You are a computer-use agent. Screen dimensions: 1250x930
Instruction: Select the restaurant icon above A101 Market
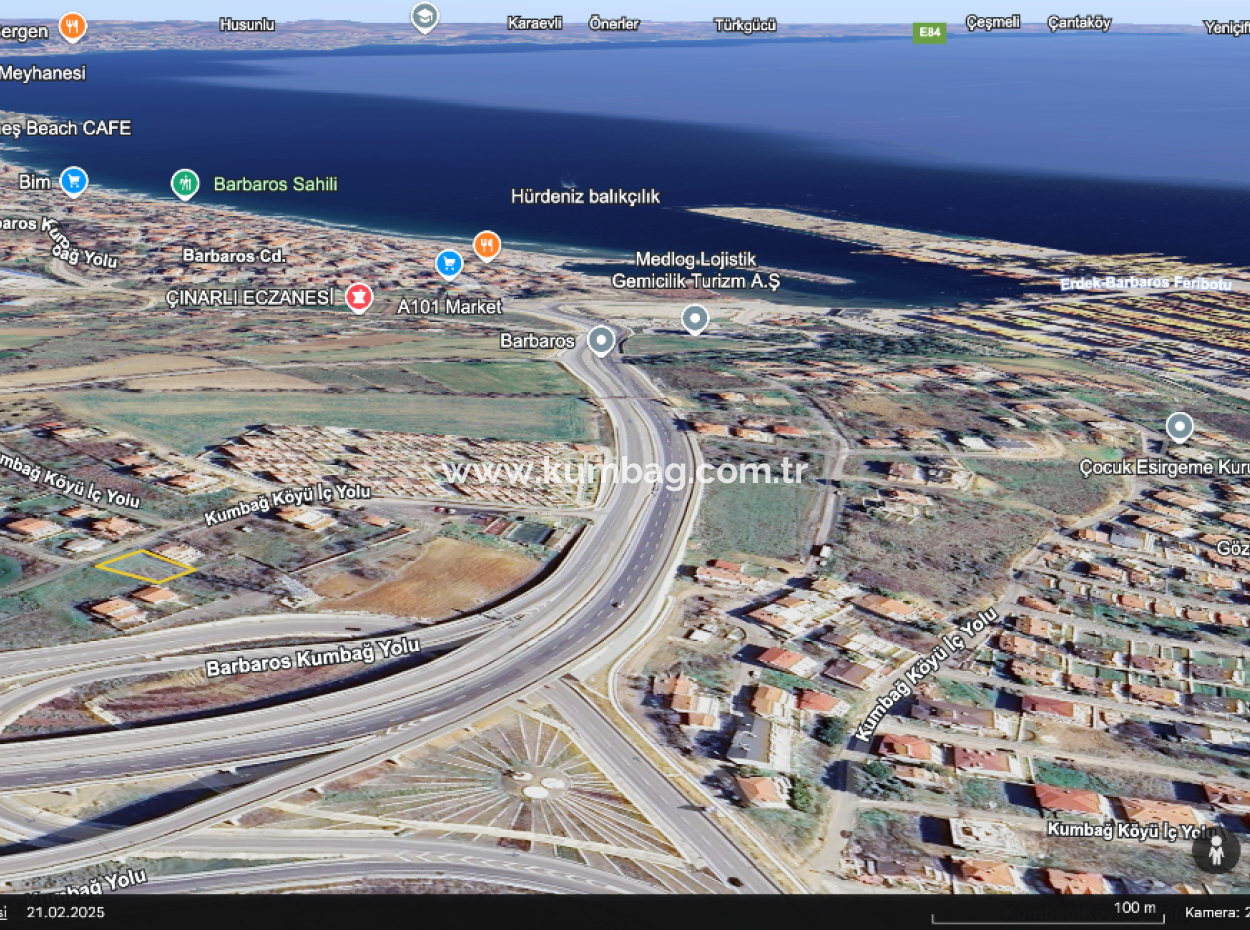coord(487,245)
